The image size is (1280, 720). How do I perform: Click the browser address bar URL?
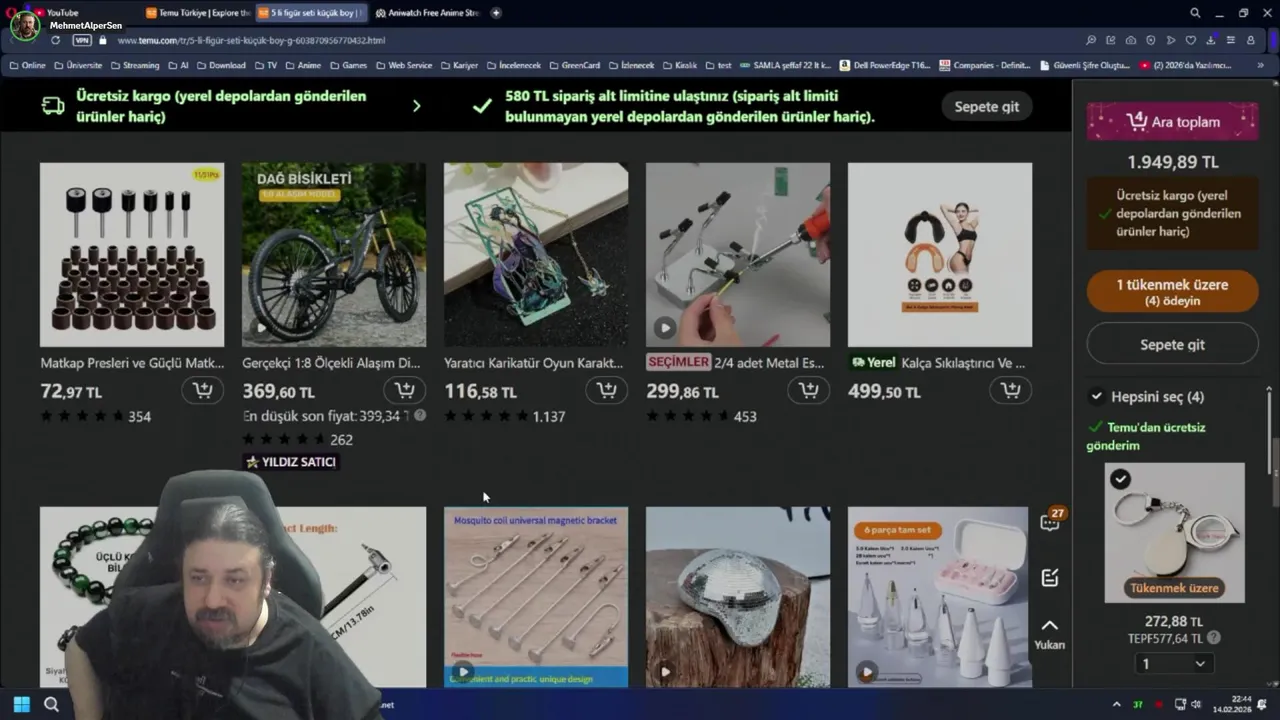(x=251, y=40)
